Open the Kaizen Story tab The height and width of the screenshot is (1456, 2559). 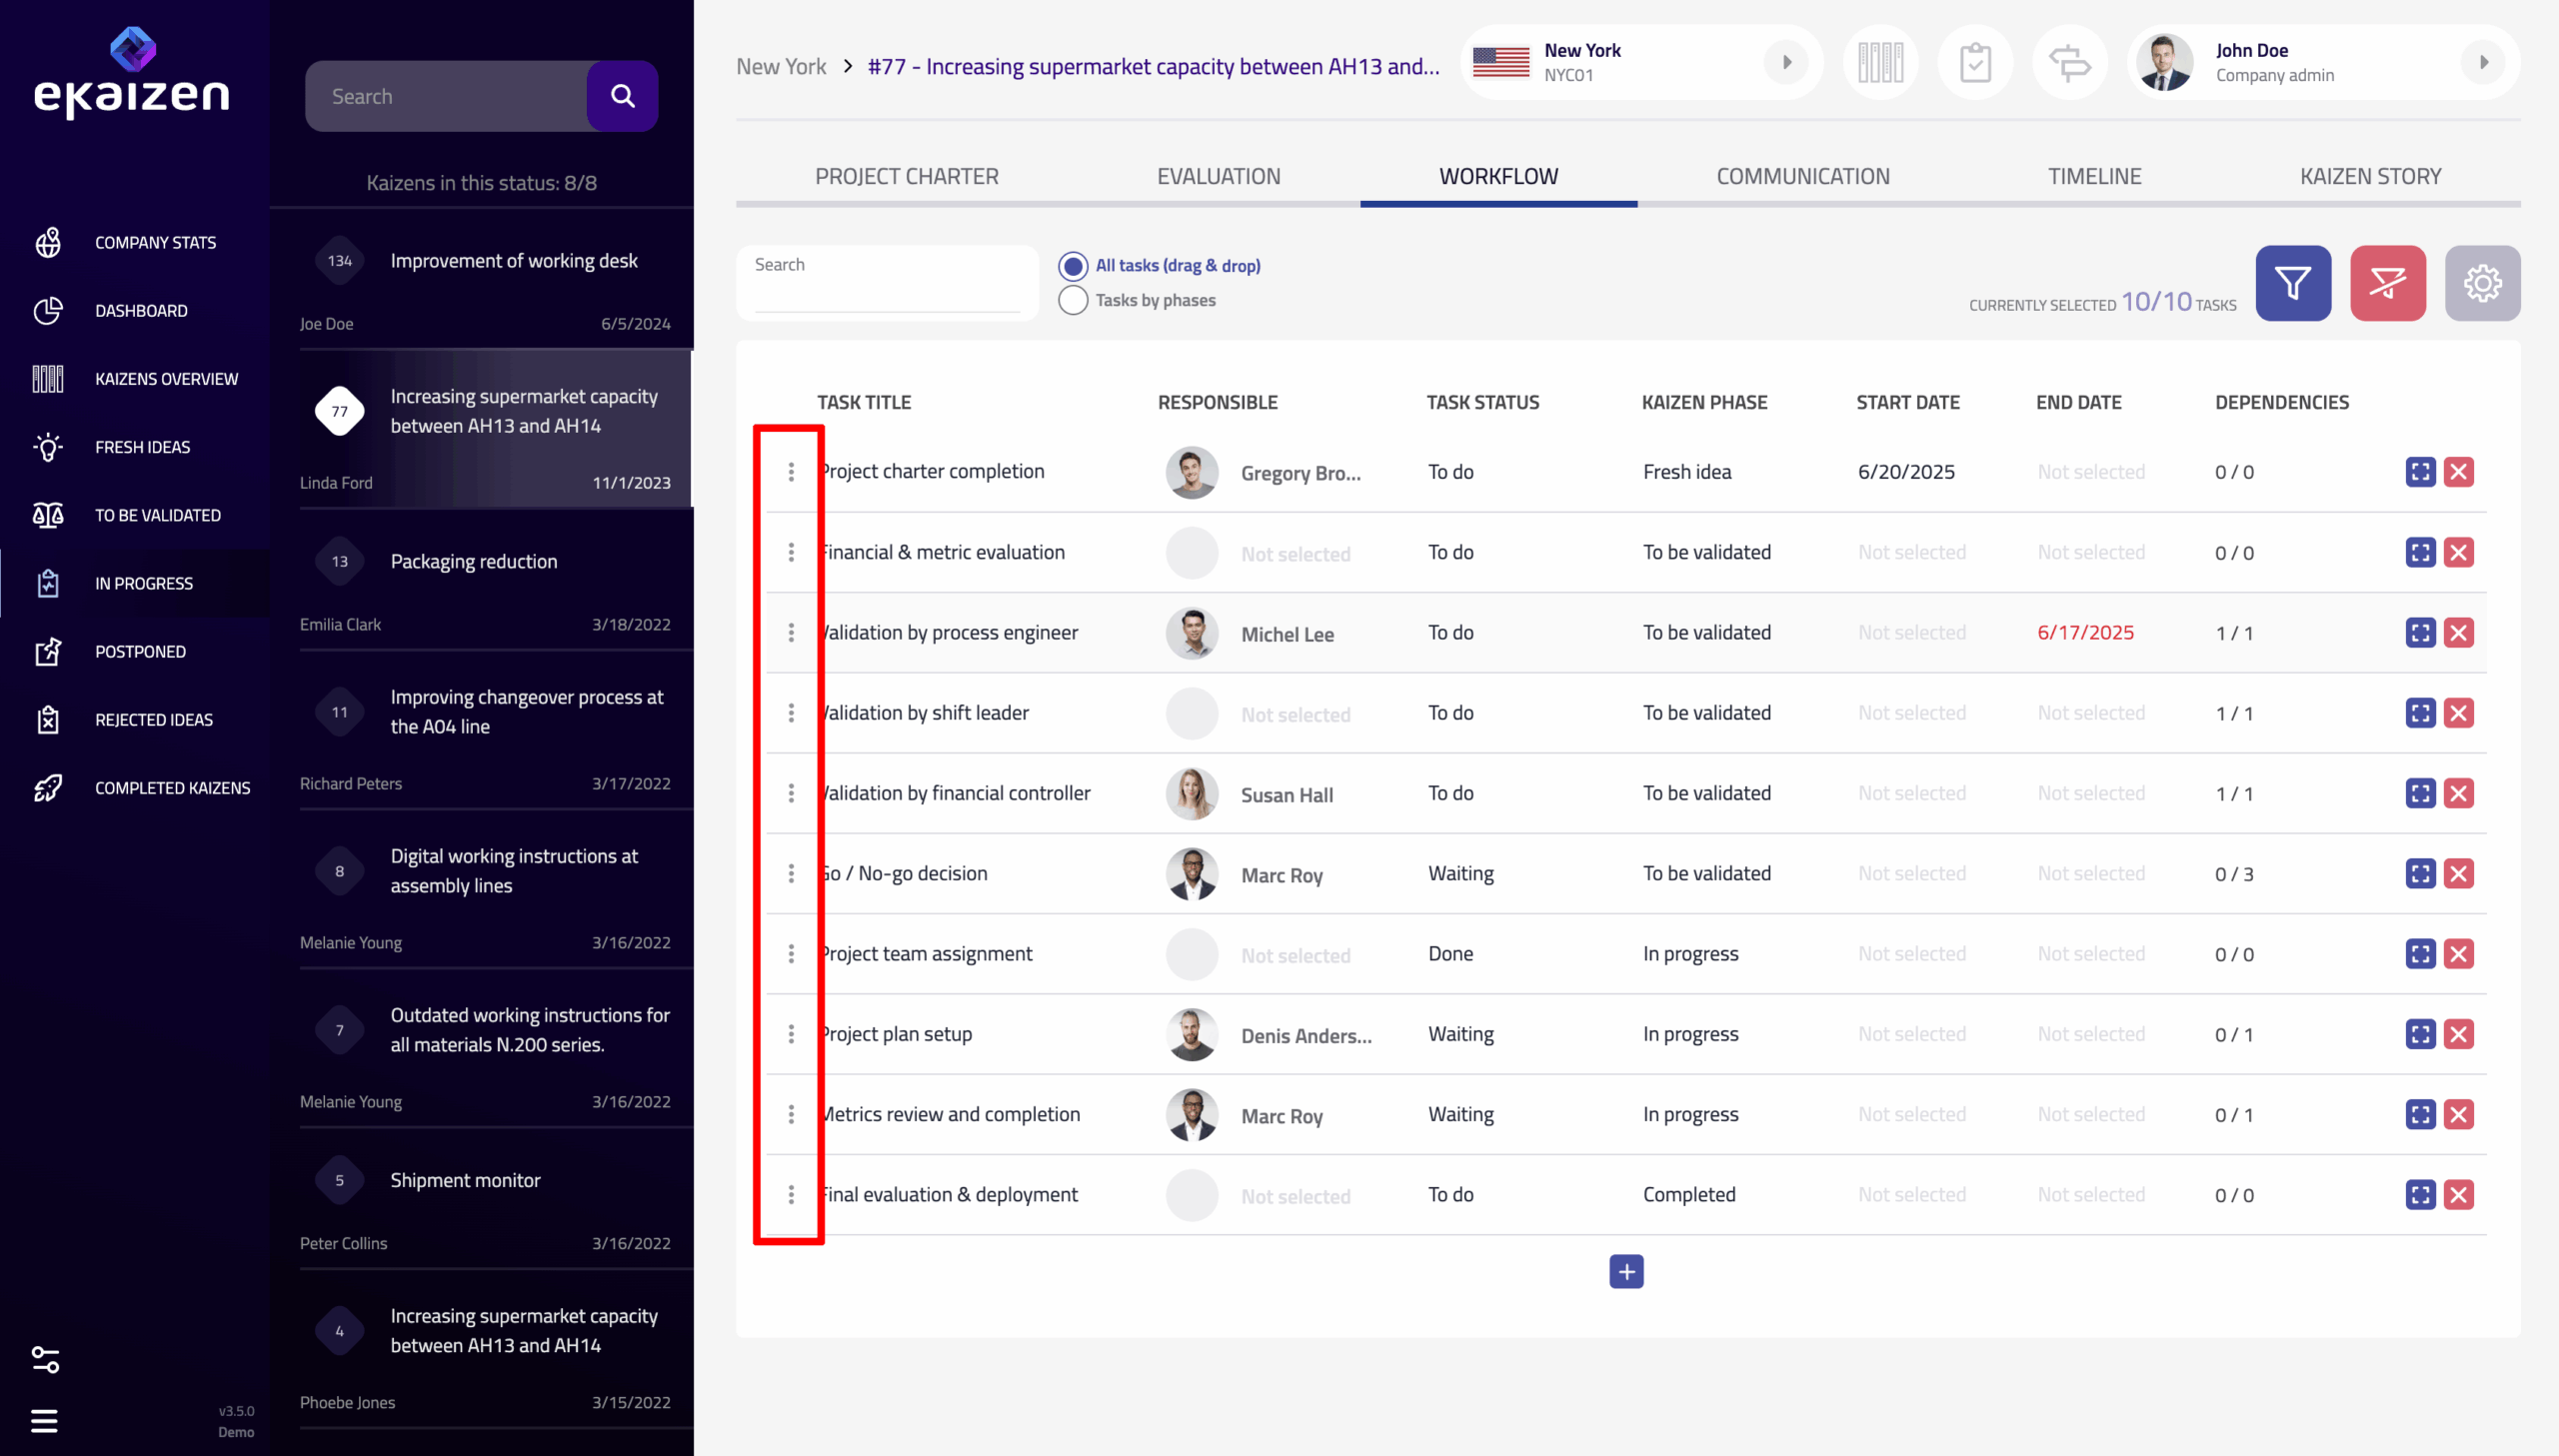[2370, 176]
